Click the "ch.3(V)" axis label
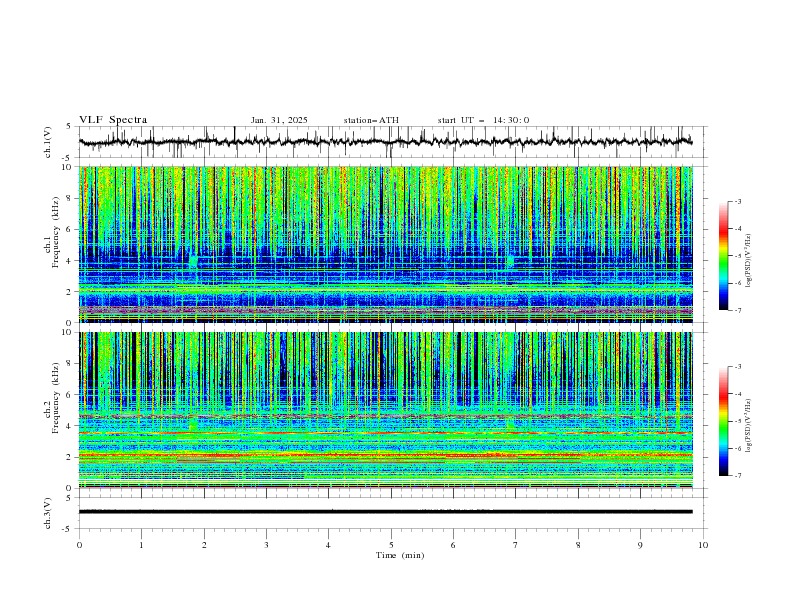Image resolution: width=792 pixels, height=612 pixels. pos(48,513)
